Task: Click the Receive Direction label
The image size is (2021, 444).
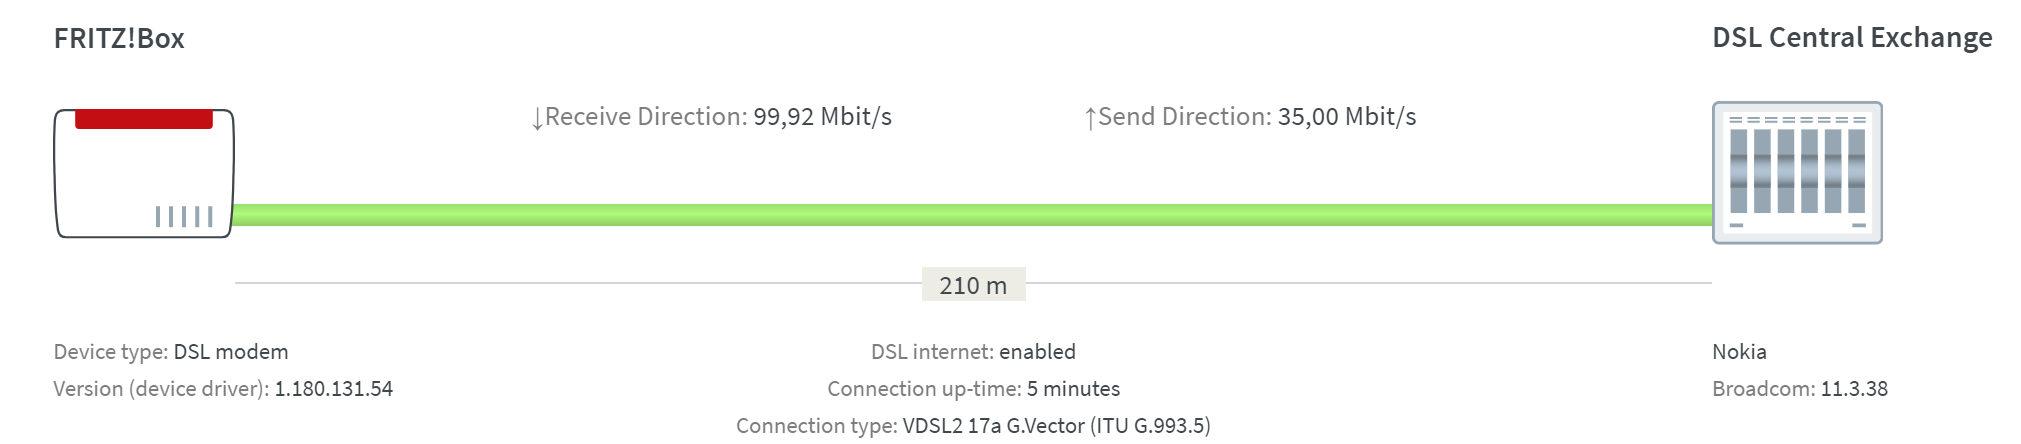Action: pyautogui.click(x=645, y=117)
